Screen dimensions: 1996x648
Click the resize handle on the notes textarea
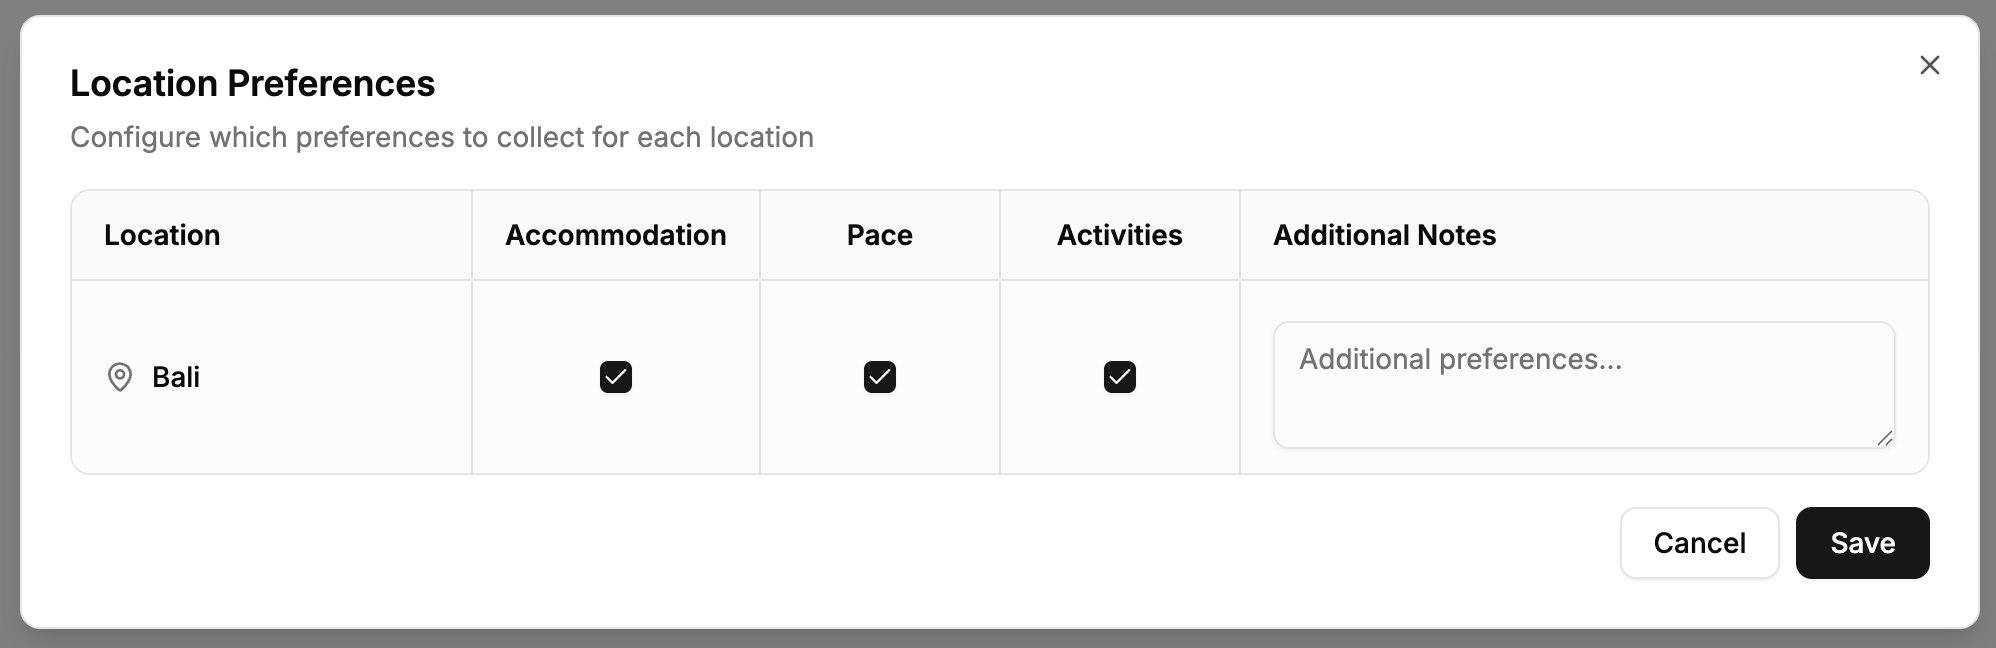click(x=1884, y=438)
